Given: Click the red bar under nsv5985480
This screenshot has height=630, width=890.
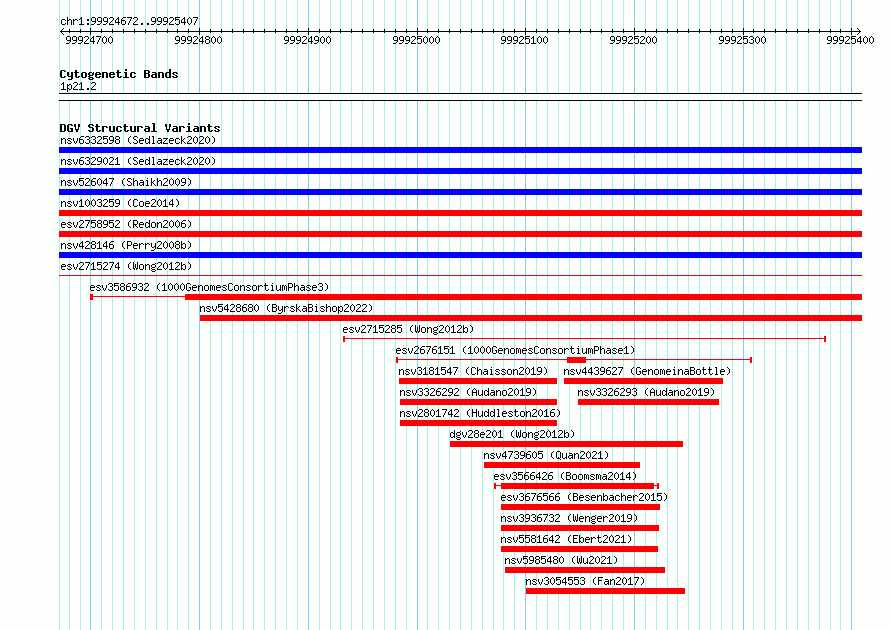Looking at the screenshot, I should point(585,570).
